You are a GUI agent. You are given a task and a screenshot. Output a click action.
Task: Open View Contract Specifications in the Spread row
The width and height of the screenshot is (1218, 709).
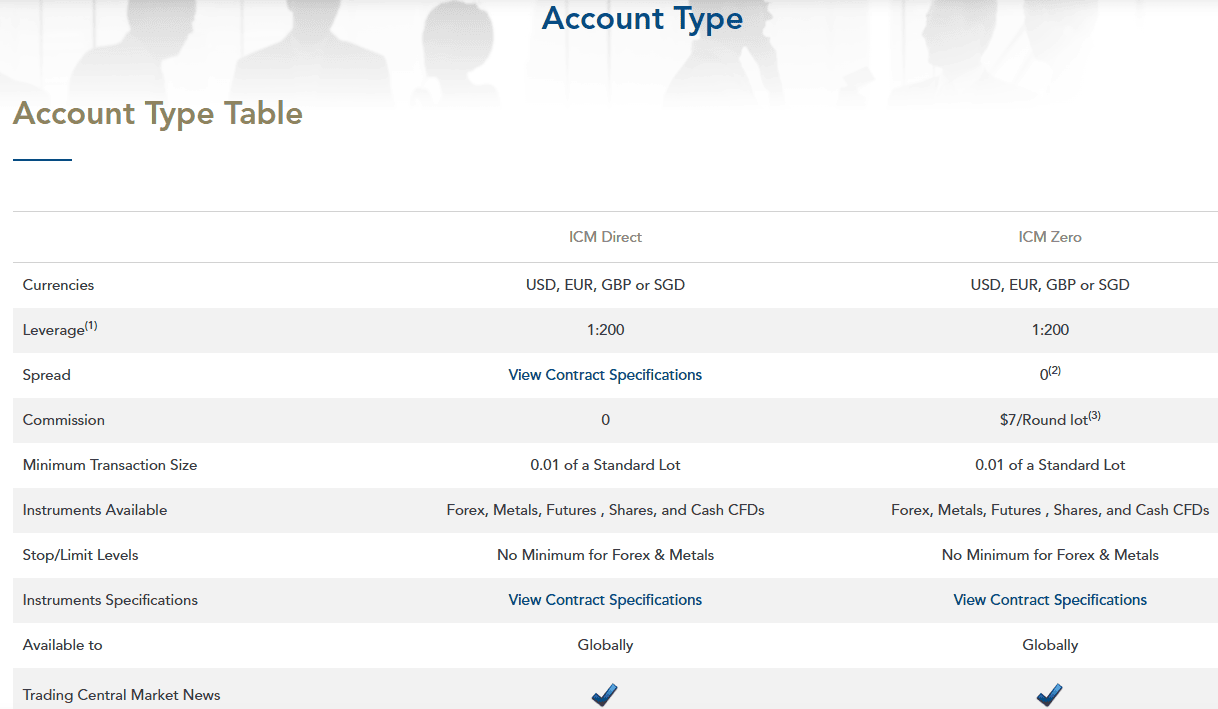[x=605, y=374]
